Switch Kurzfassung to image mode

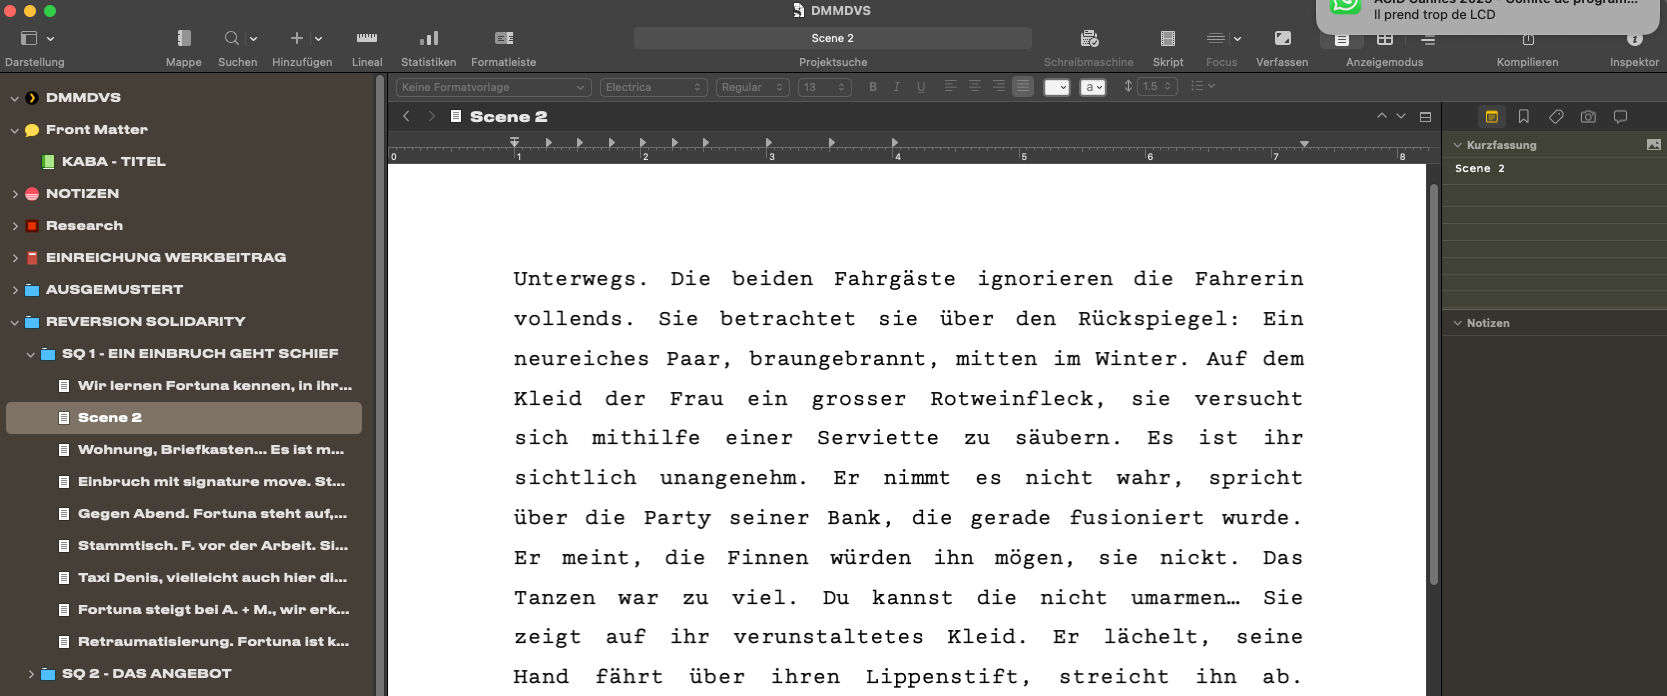point(1653,145)
